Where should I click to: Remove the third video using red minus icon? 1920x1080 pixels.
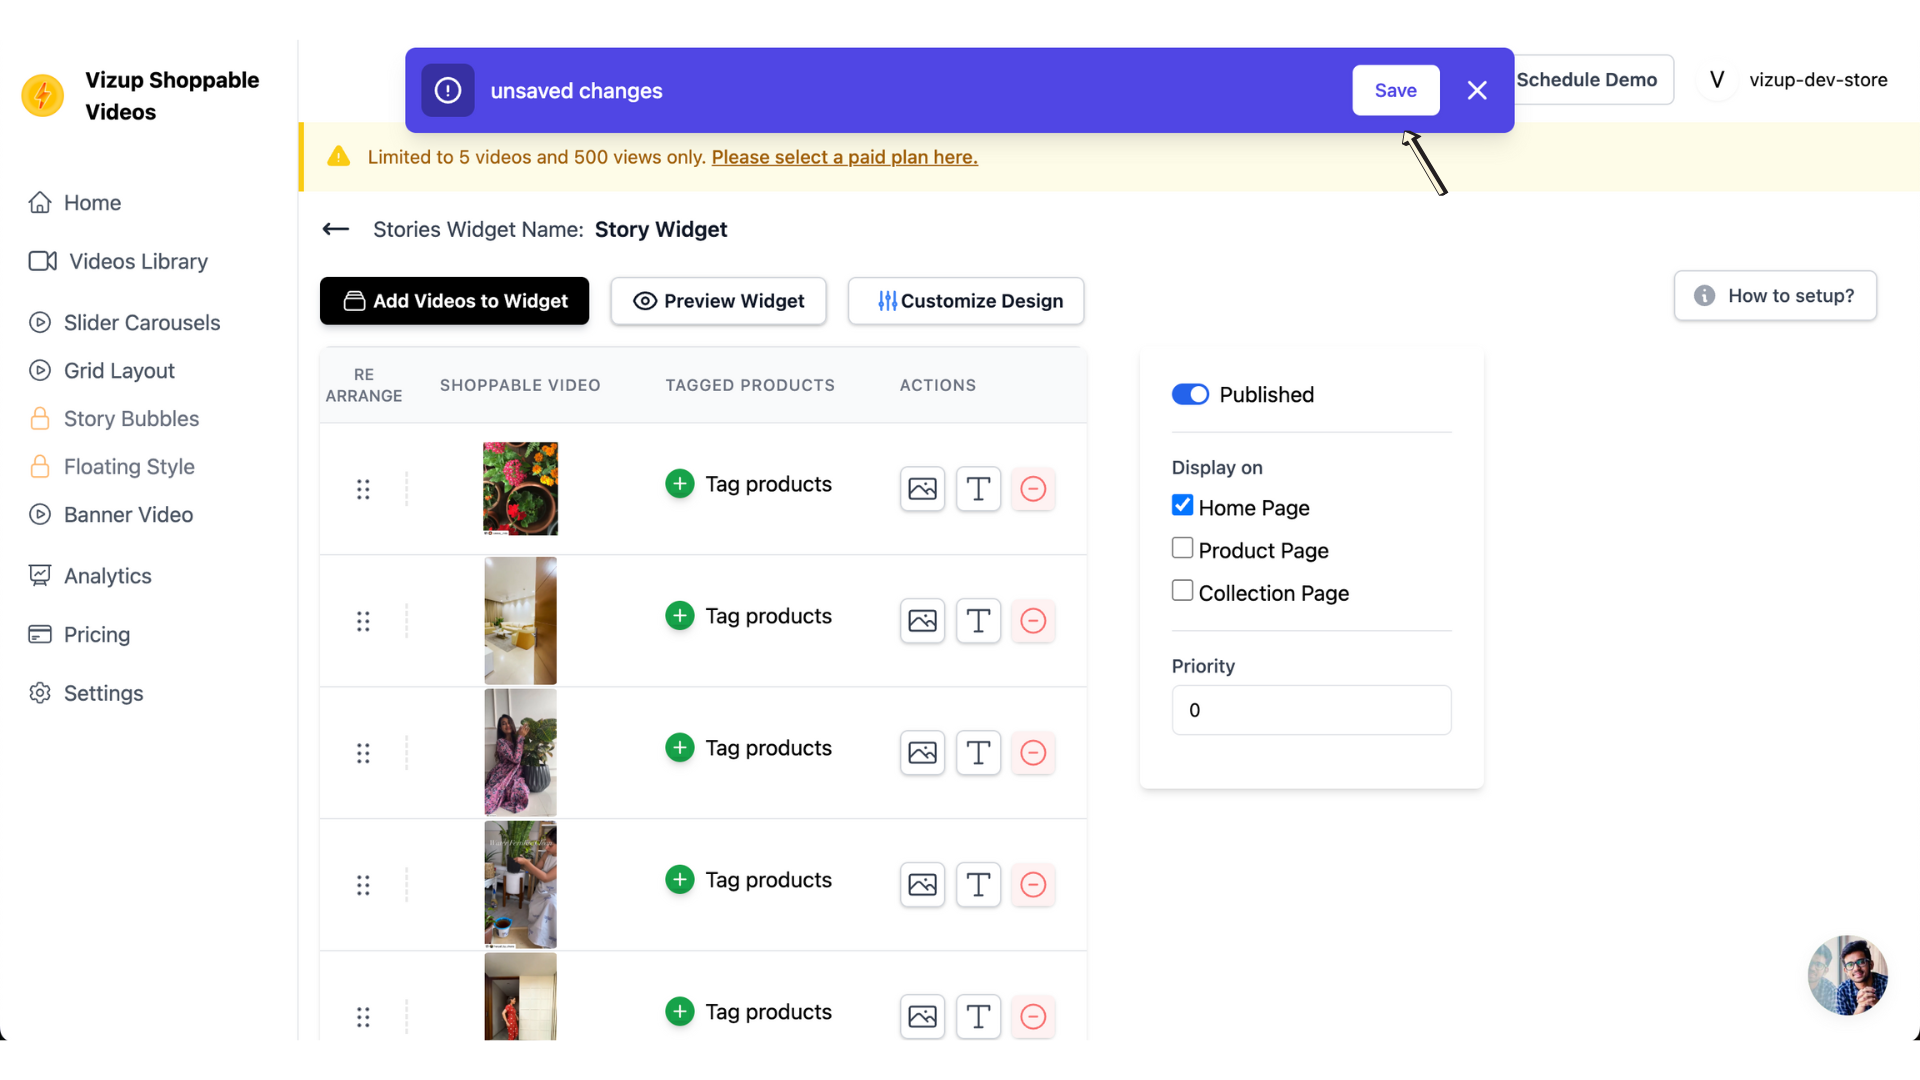(x=1033, y=753)
